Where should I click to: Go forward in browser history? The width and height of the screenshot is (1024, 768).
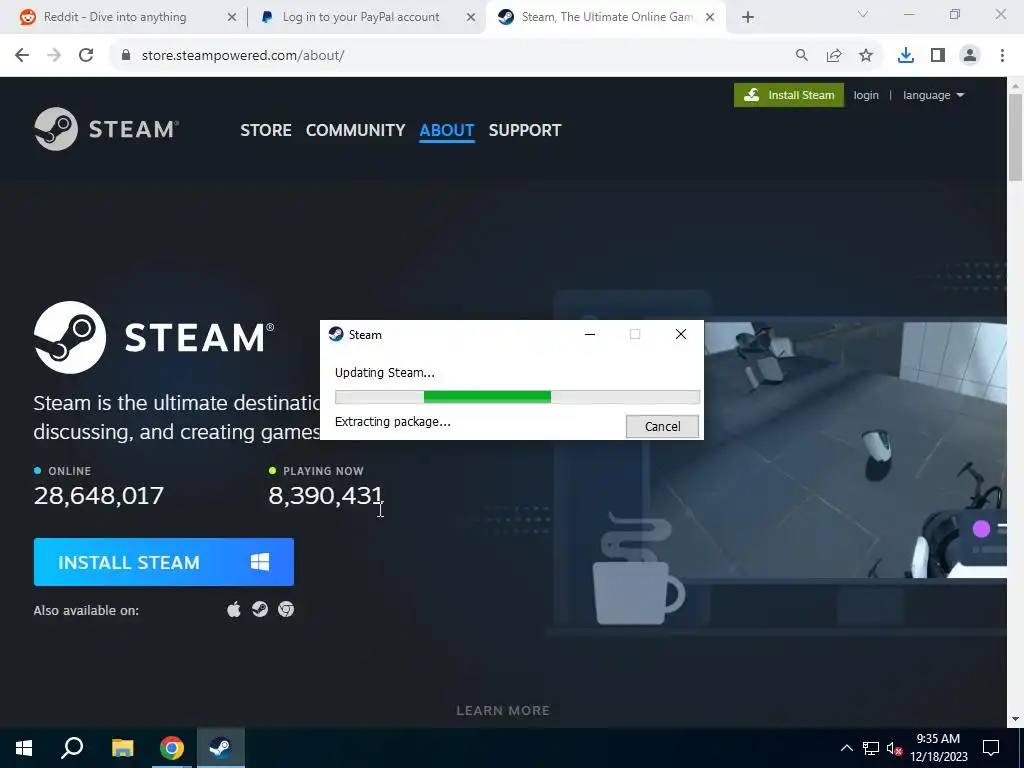54,56
